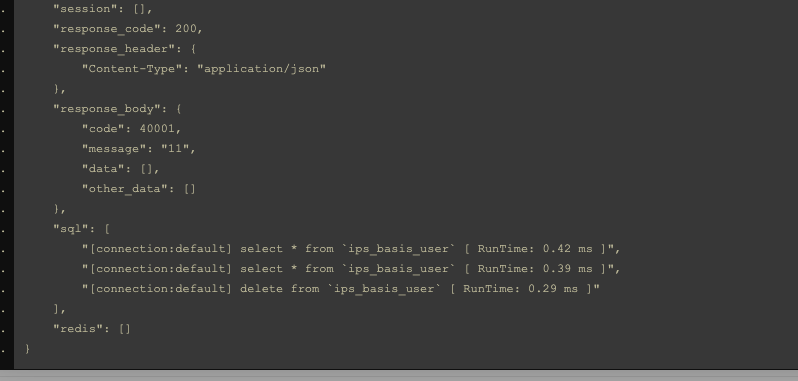Click the "response_body" opening brace
798x381 pixels.
coord(179,109)
